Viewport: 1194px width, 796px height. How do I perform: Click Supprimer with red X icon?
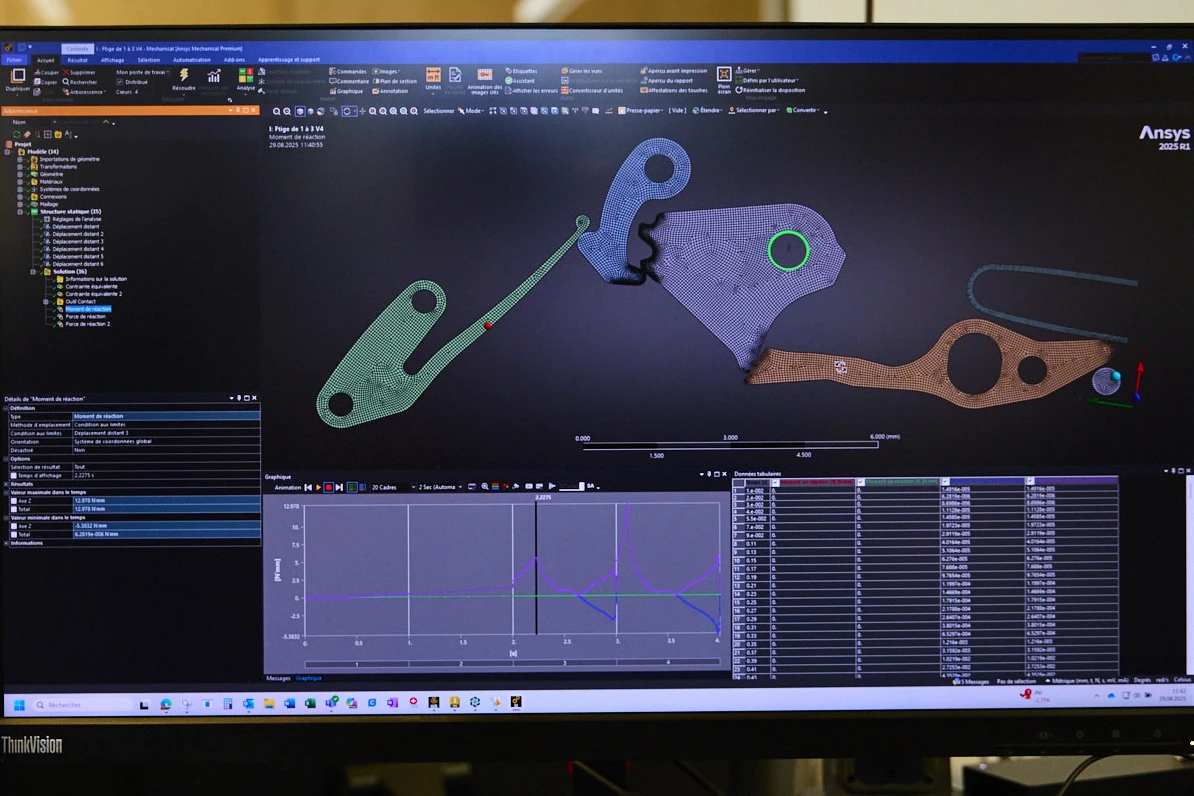pos(79,72)
